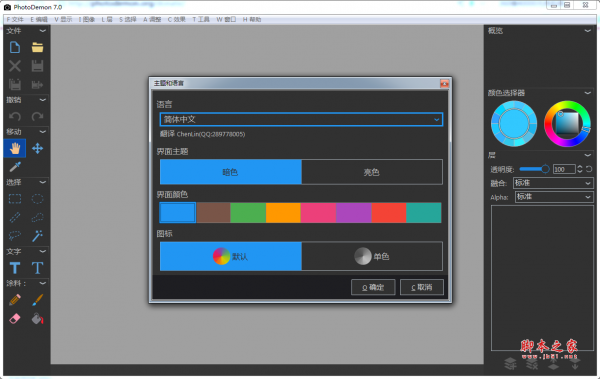600x379 pixels.
Task: Collapse the 颜色选择器 color selector panel
Action: (x=588, y=93)
